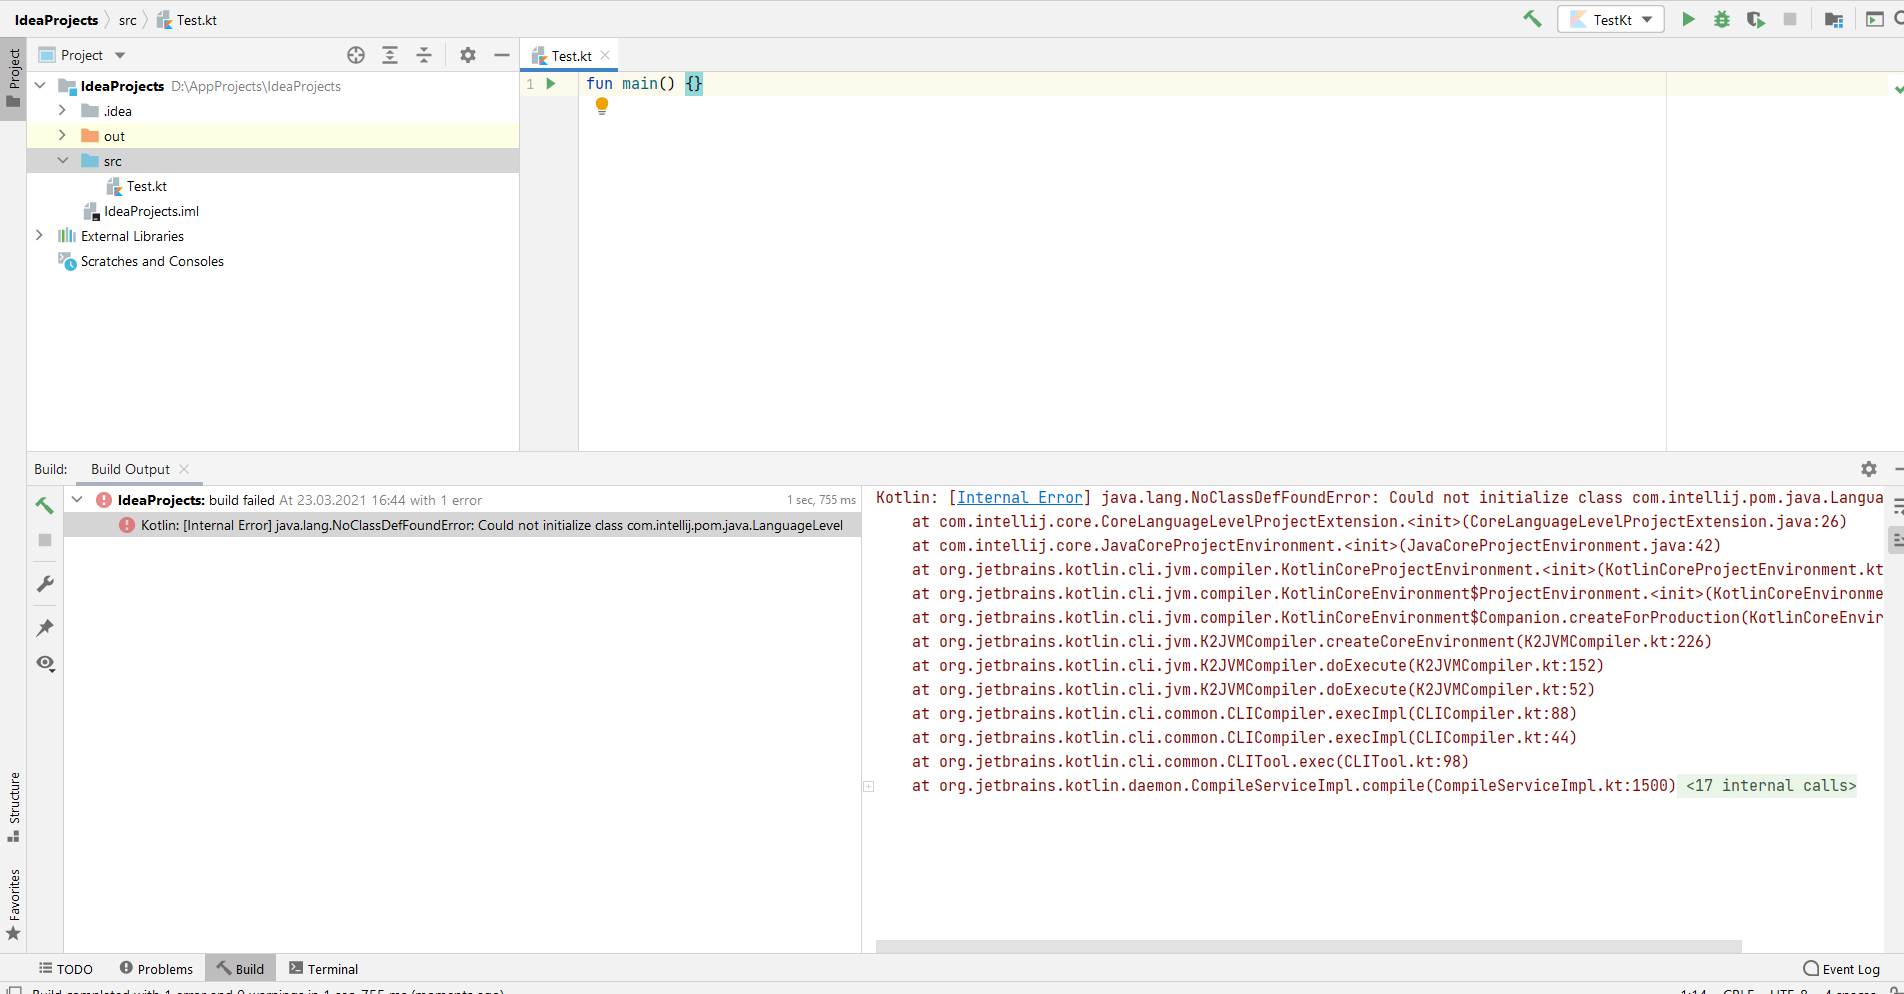This screenshot has height=994, width=1904.
Task: Expand the out folder
Action: (x=62, y=135)
